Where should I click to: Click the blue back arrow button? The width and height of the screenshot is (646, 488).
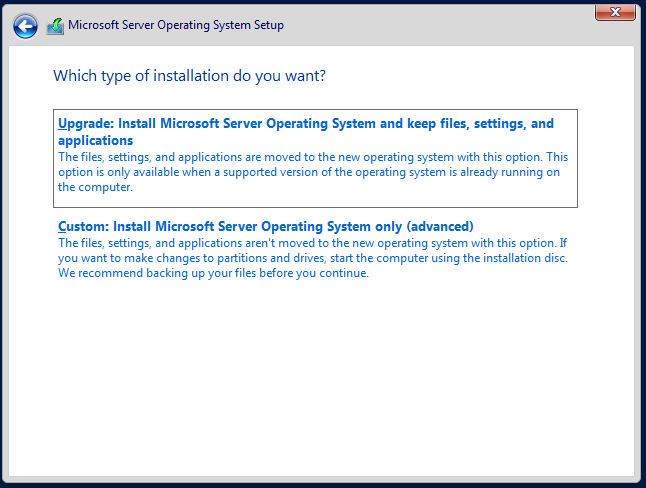click(25, 26)
